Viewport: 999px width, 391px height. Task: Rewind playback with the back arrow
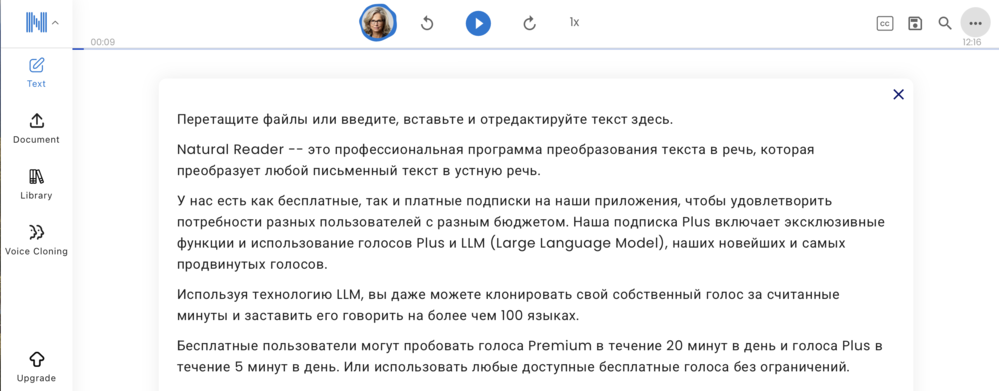428,24
